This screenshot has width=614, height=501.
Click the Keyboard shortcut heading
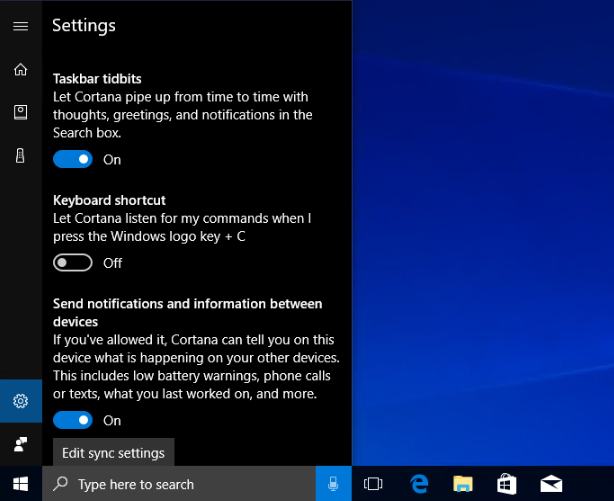[109, 200]
